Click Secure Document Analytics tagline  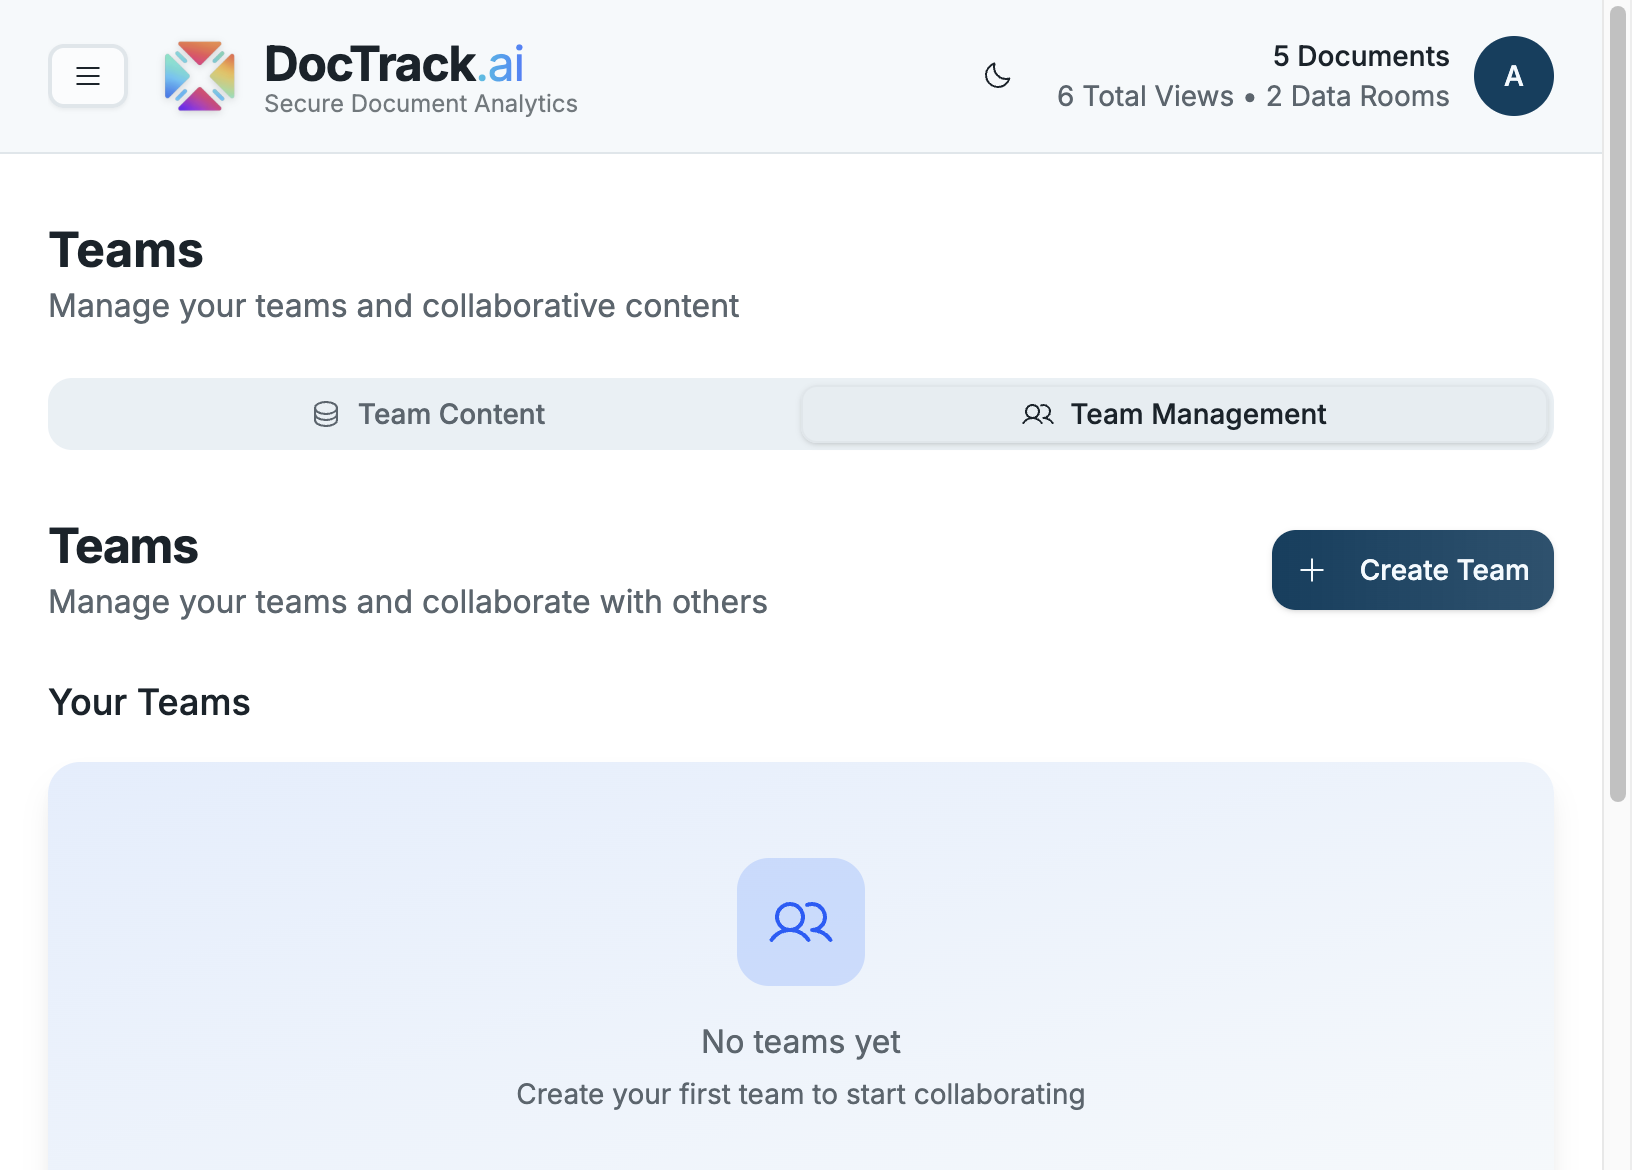[421, 104]
